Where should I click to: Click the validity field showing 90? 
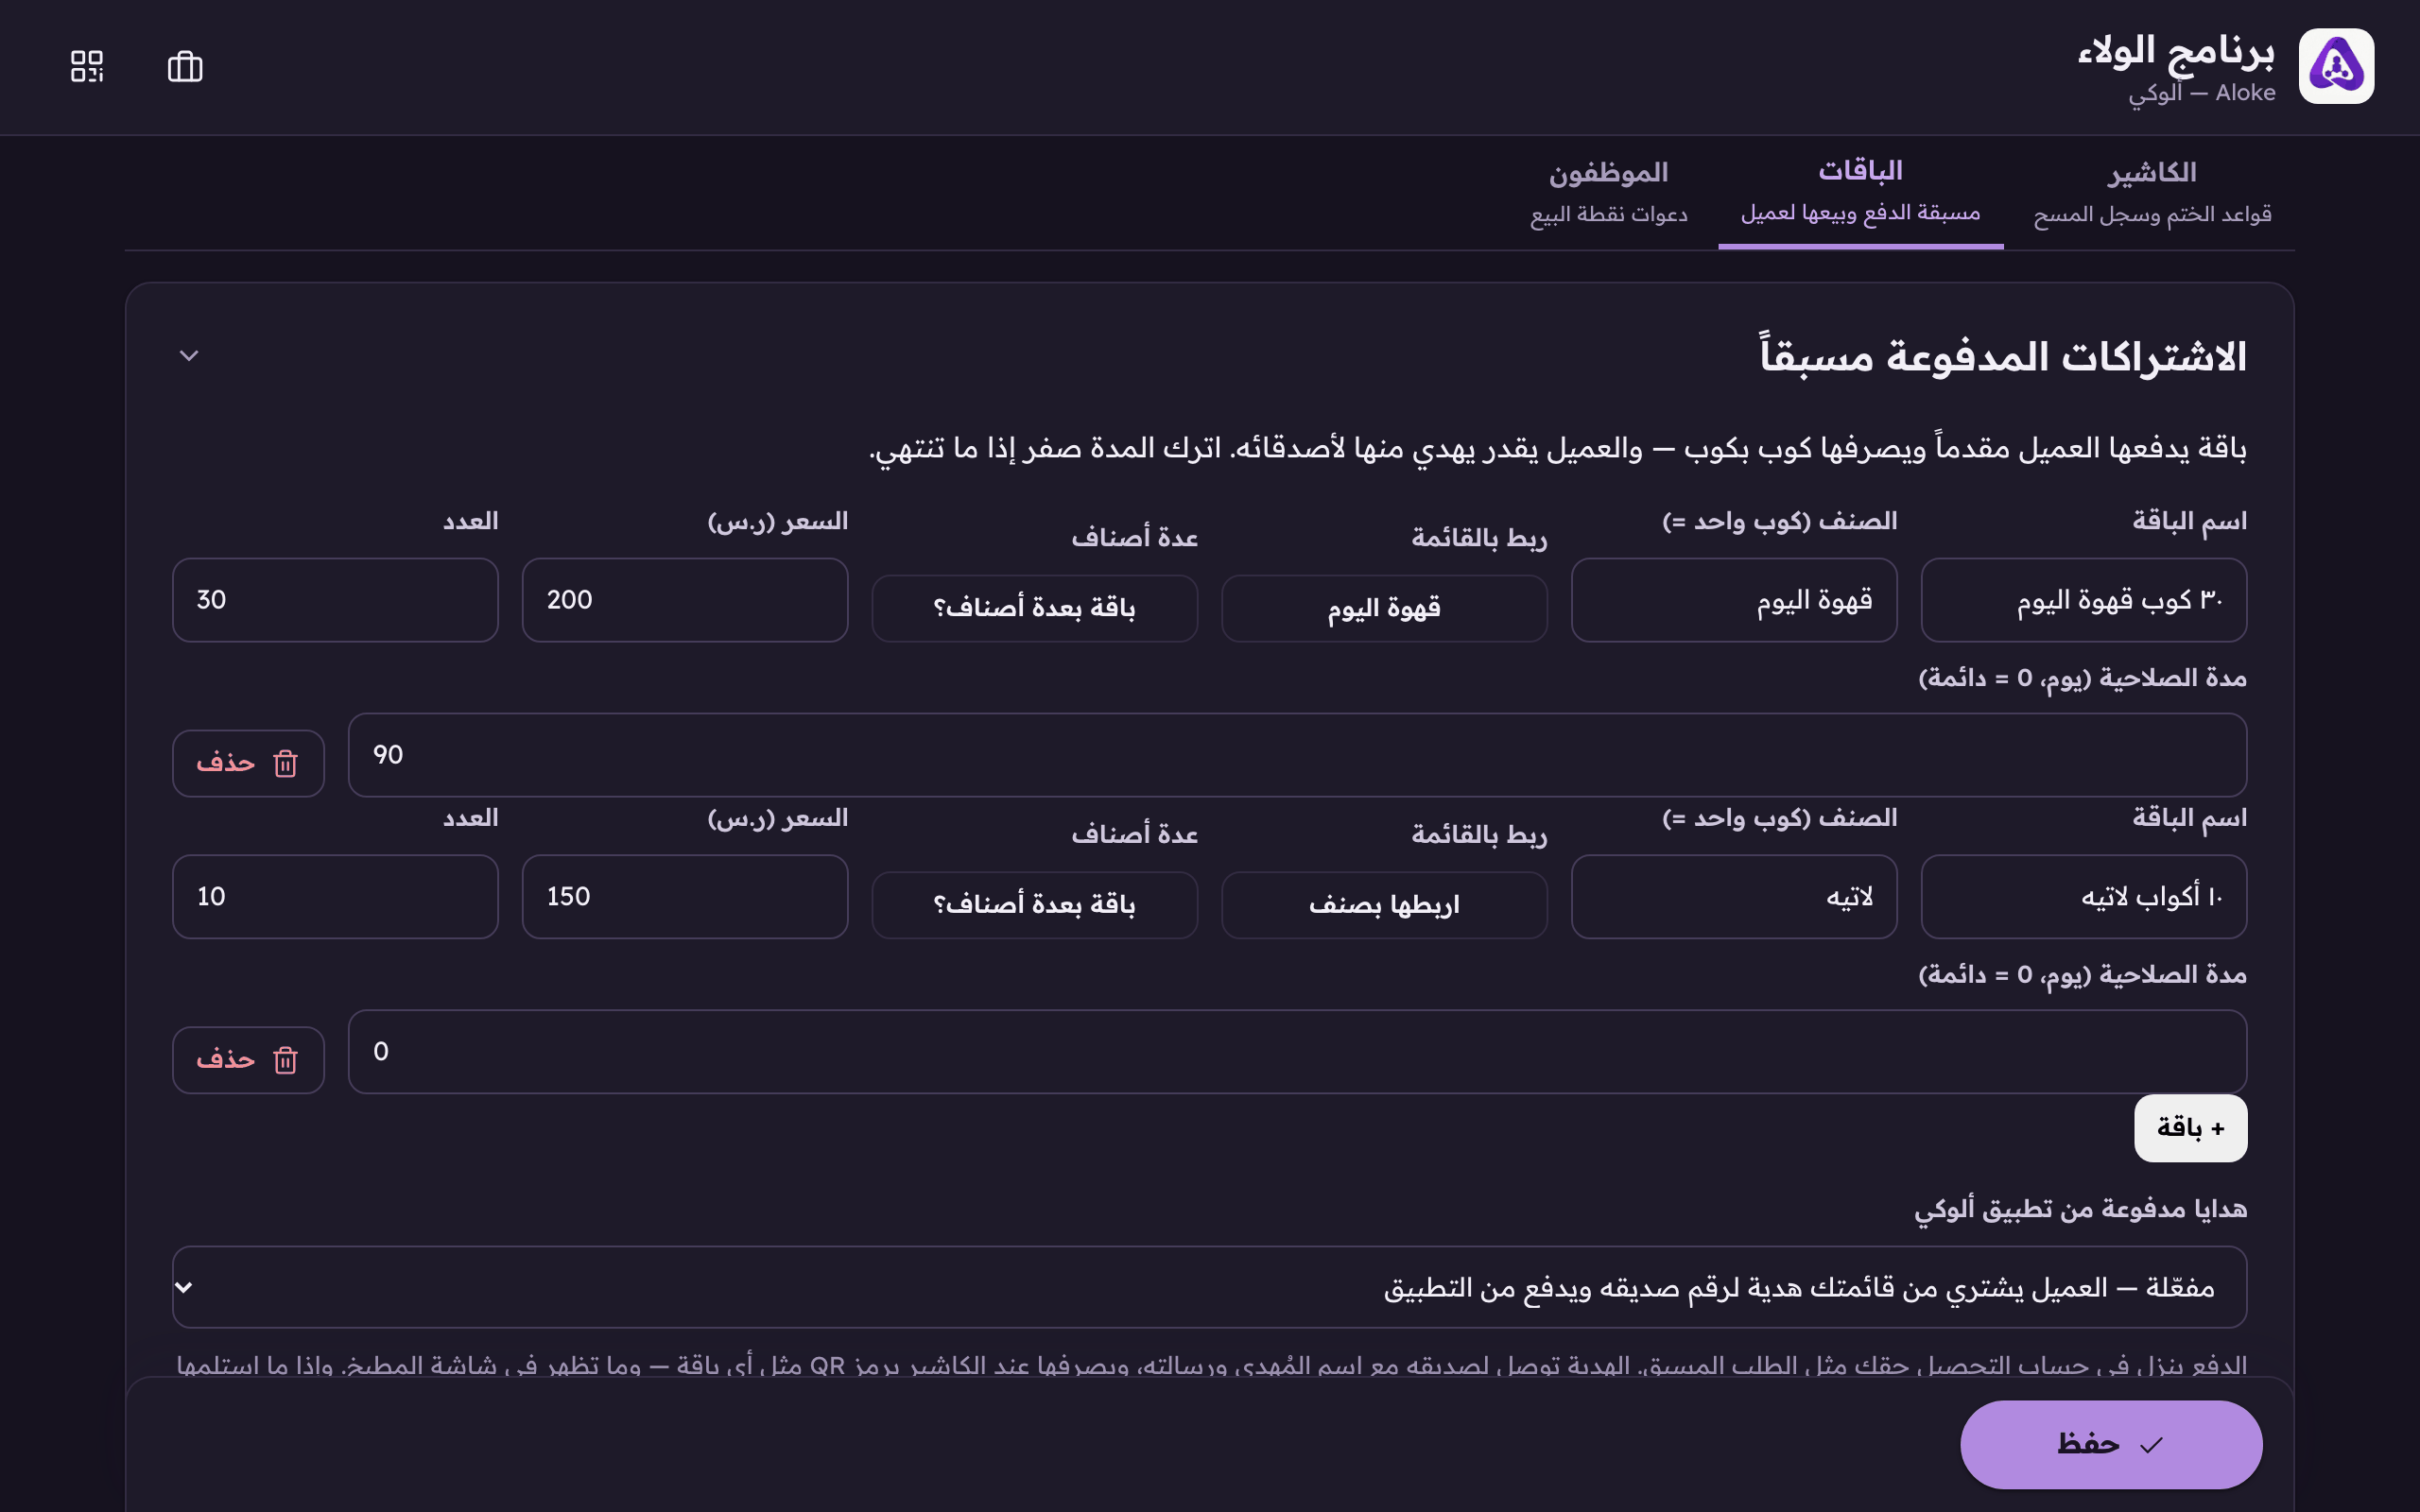[x=1297, y=755]
